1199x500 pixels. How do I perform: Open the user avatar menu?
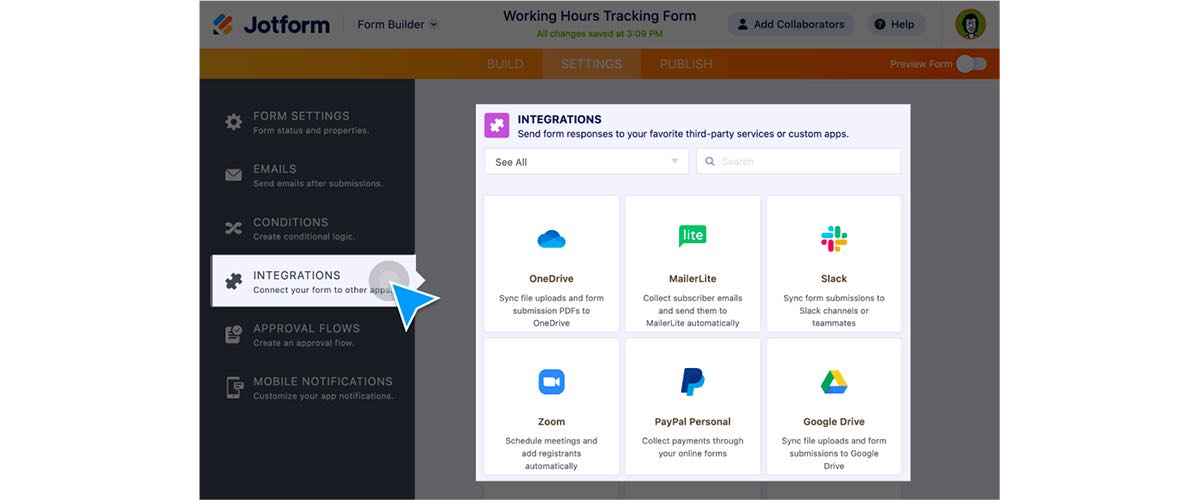click(x=970, y=24)
